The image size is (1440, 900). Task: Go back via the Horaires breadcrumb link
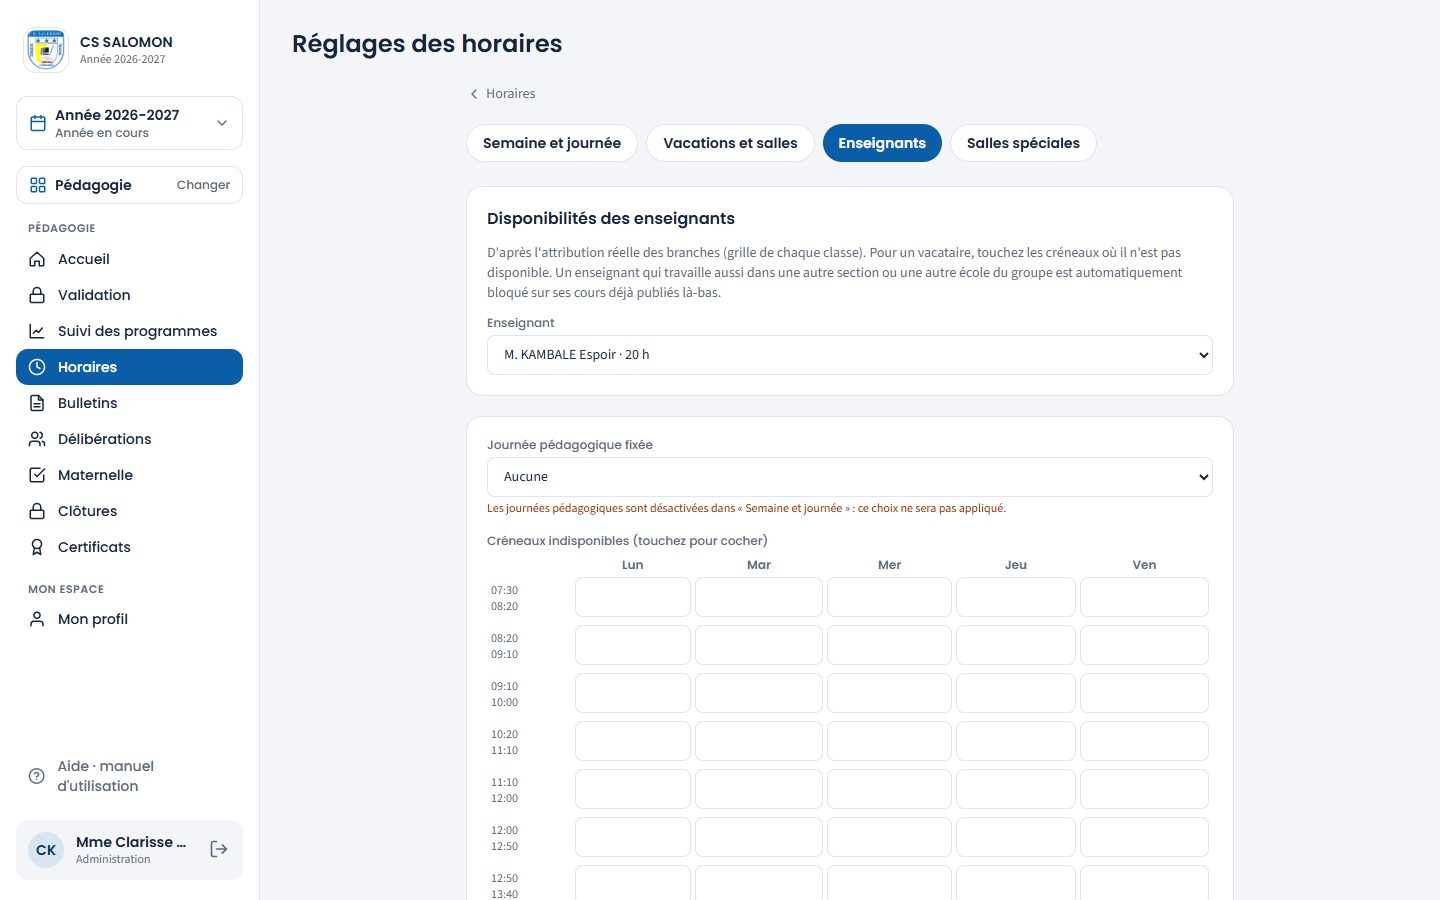click(502, 93)
